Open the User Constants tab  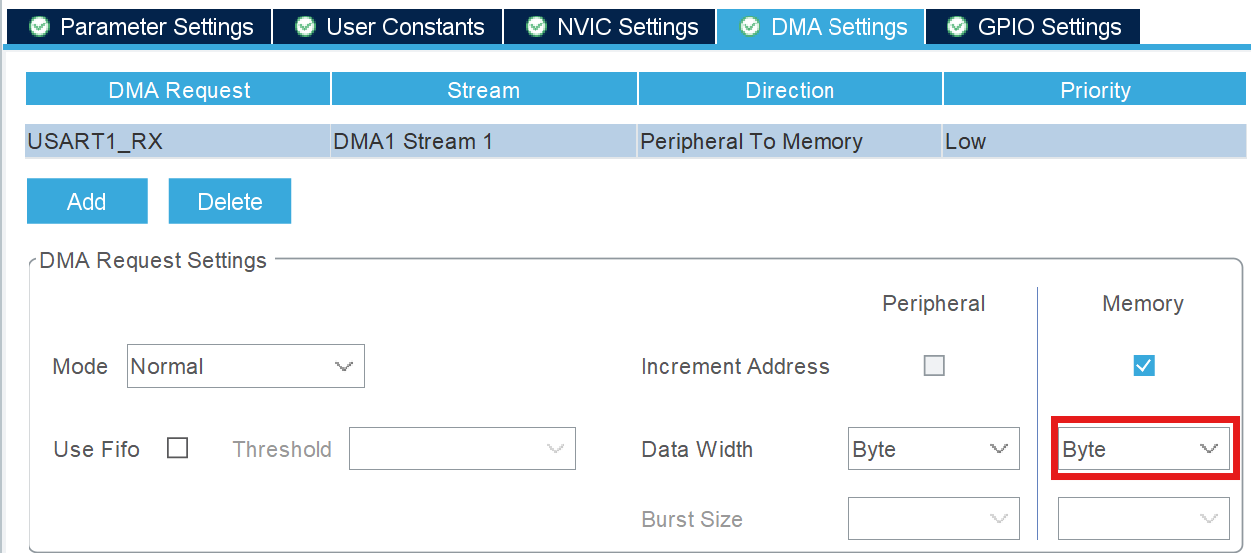coord(387,27)
